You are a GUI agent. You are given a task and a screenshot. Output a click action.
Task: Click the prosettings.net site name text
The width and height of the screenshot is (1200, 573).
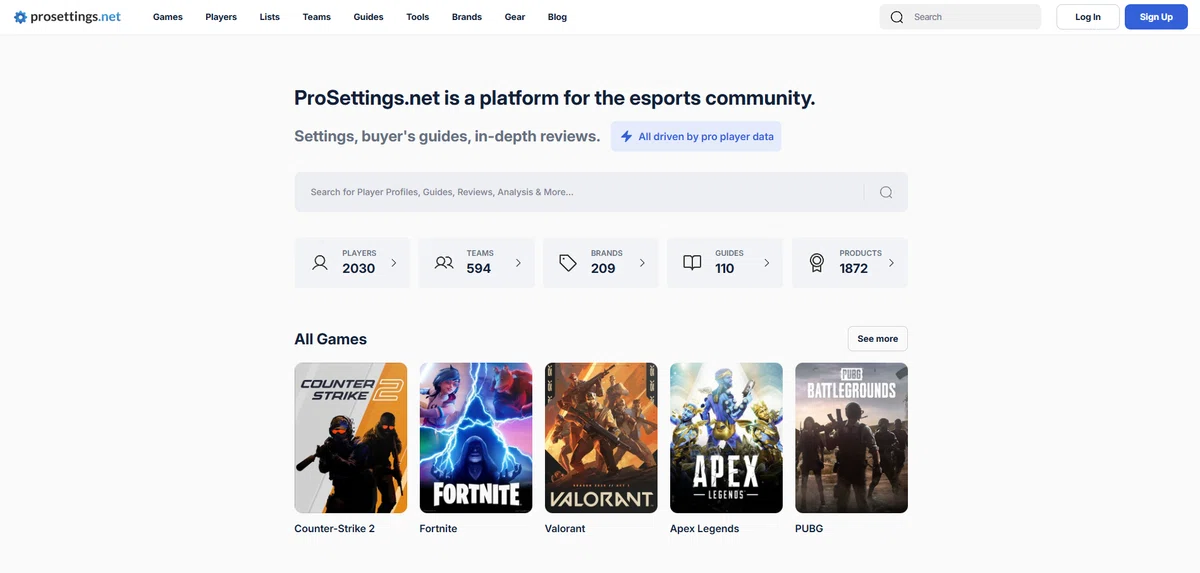75,17
